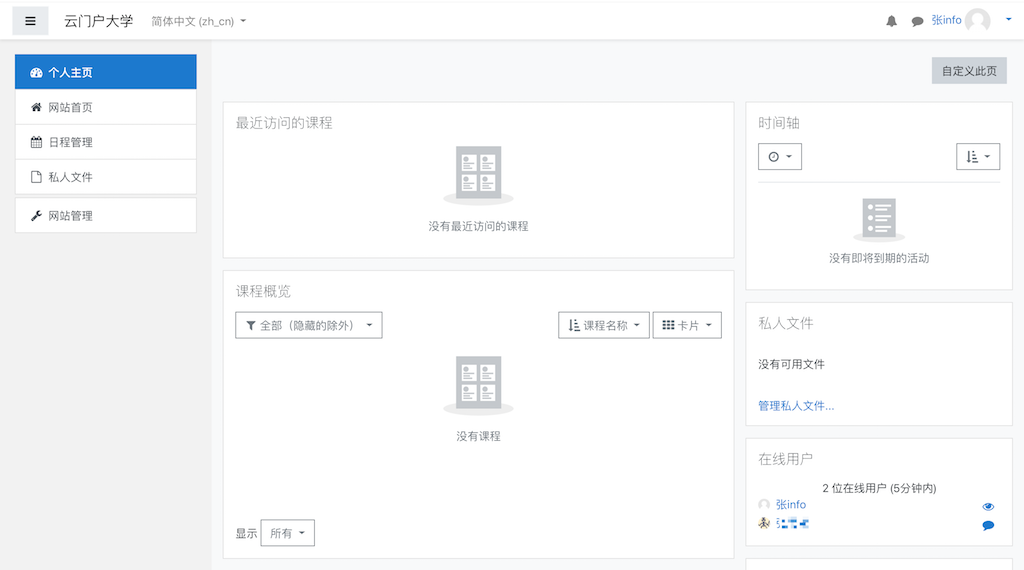Click the 自定义此页 button
This screenshot has width=1024, height=570.
click(969, 71)
